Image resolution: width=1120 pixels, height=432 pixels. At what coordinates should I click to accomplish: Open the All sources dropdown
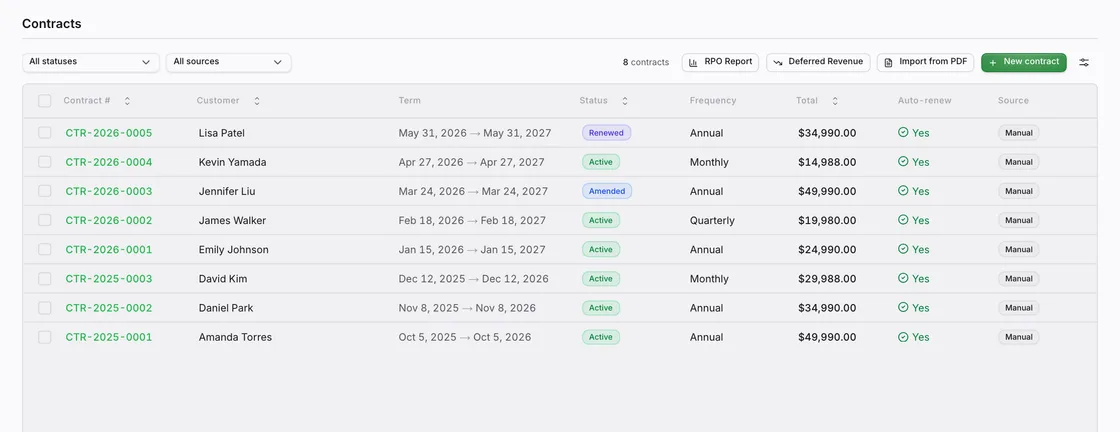pyautogui.click(x=229, y=62)
